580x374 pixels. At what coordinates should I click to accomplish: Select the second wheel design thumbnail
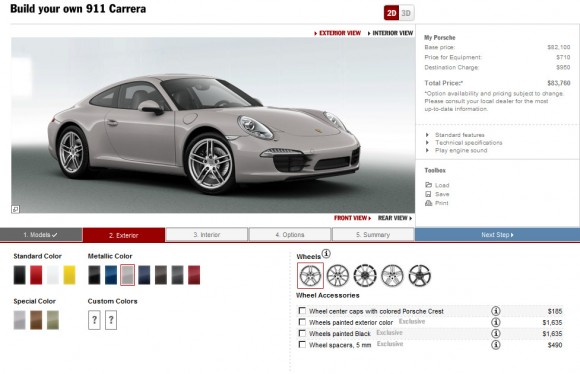tap(337, 276)
